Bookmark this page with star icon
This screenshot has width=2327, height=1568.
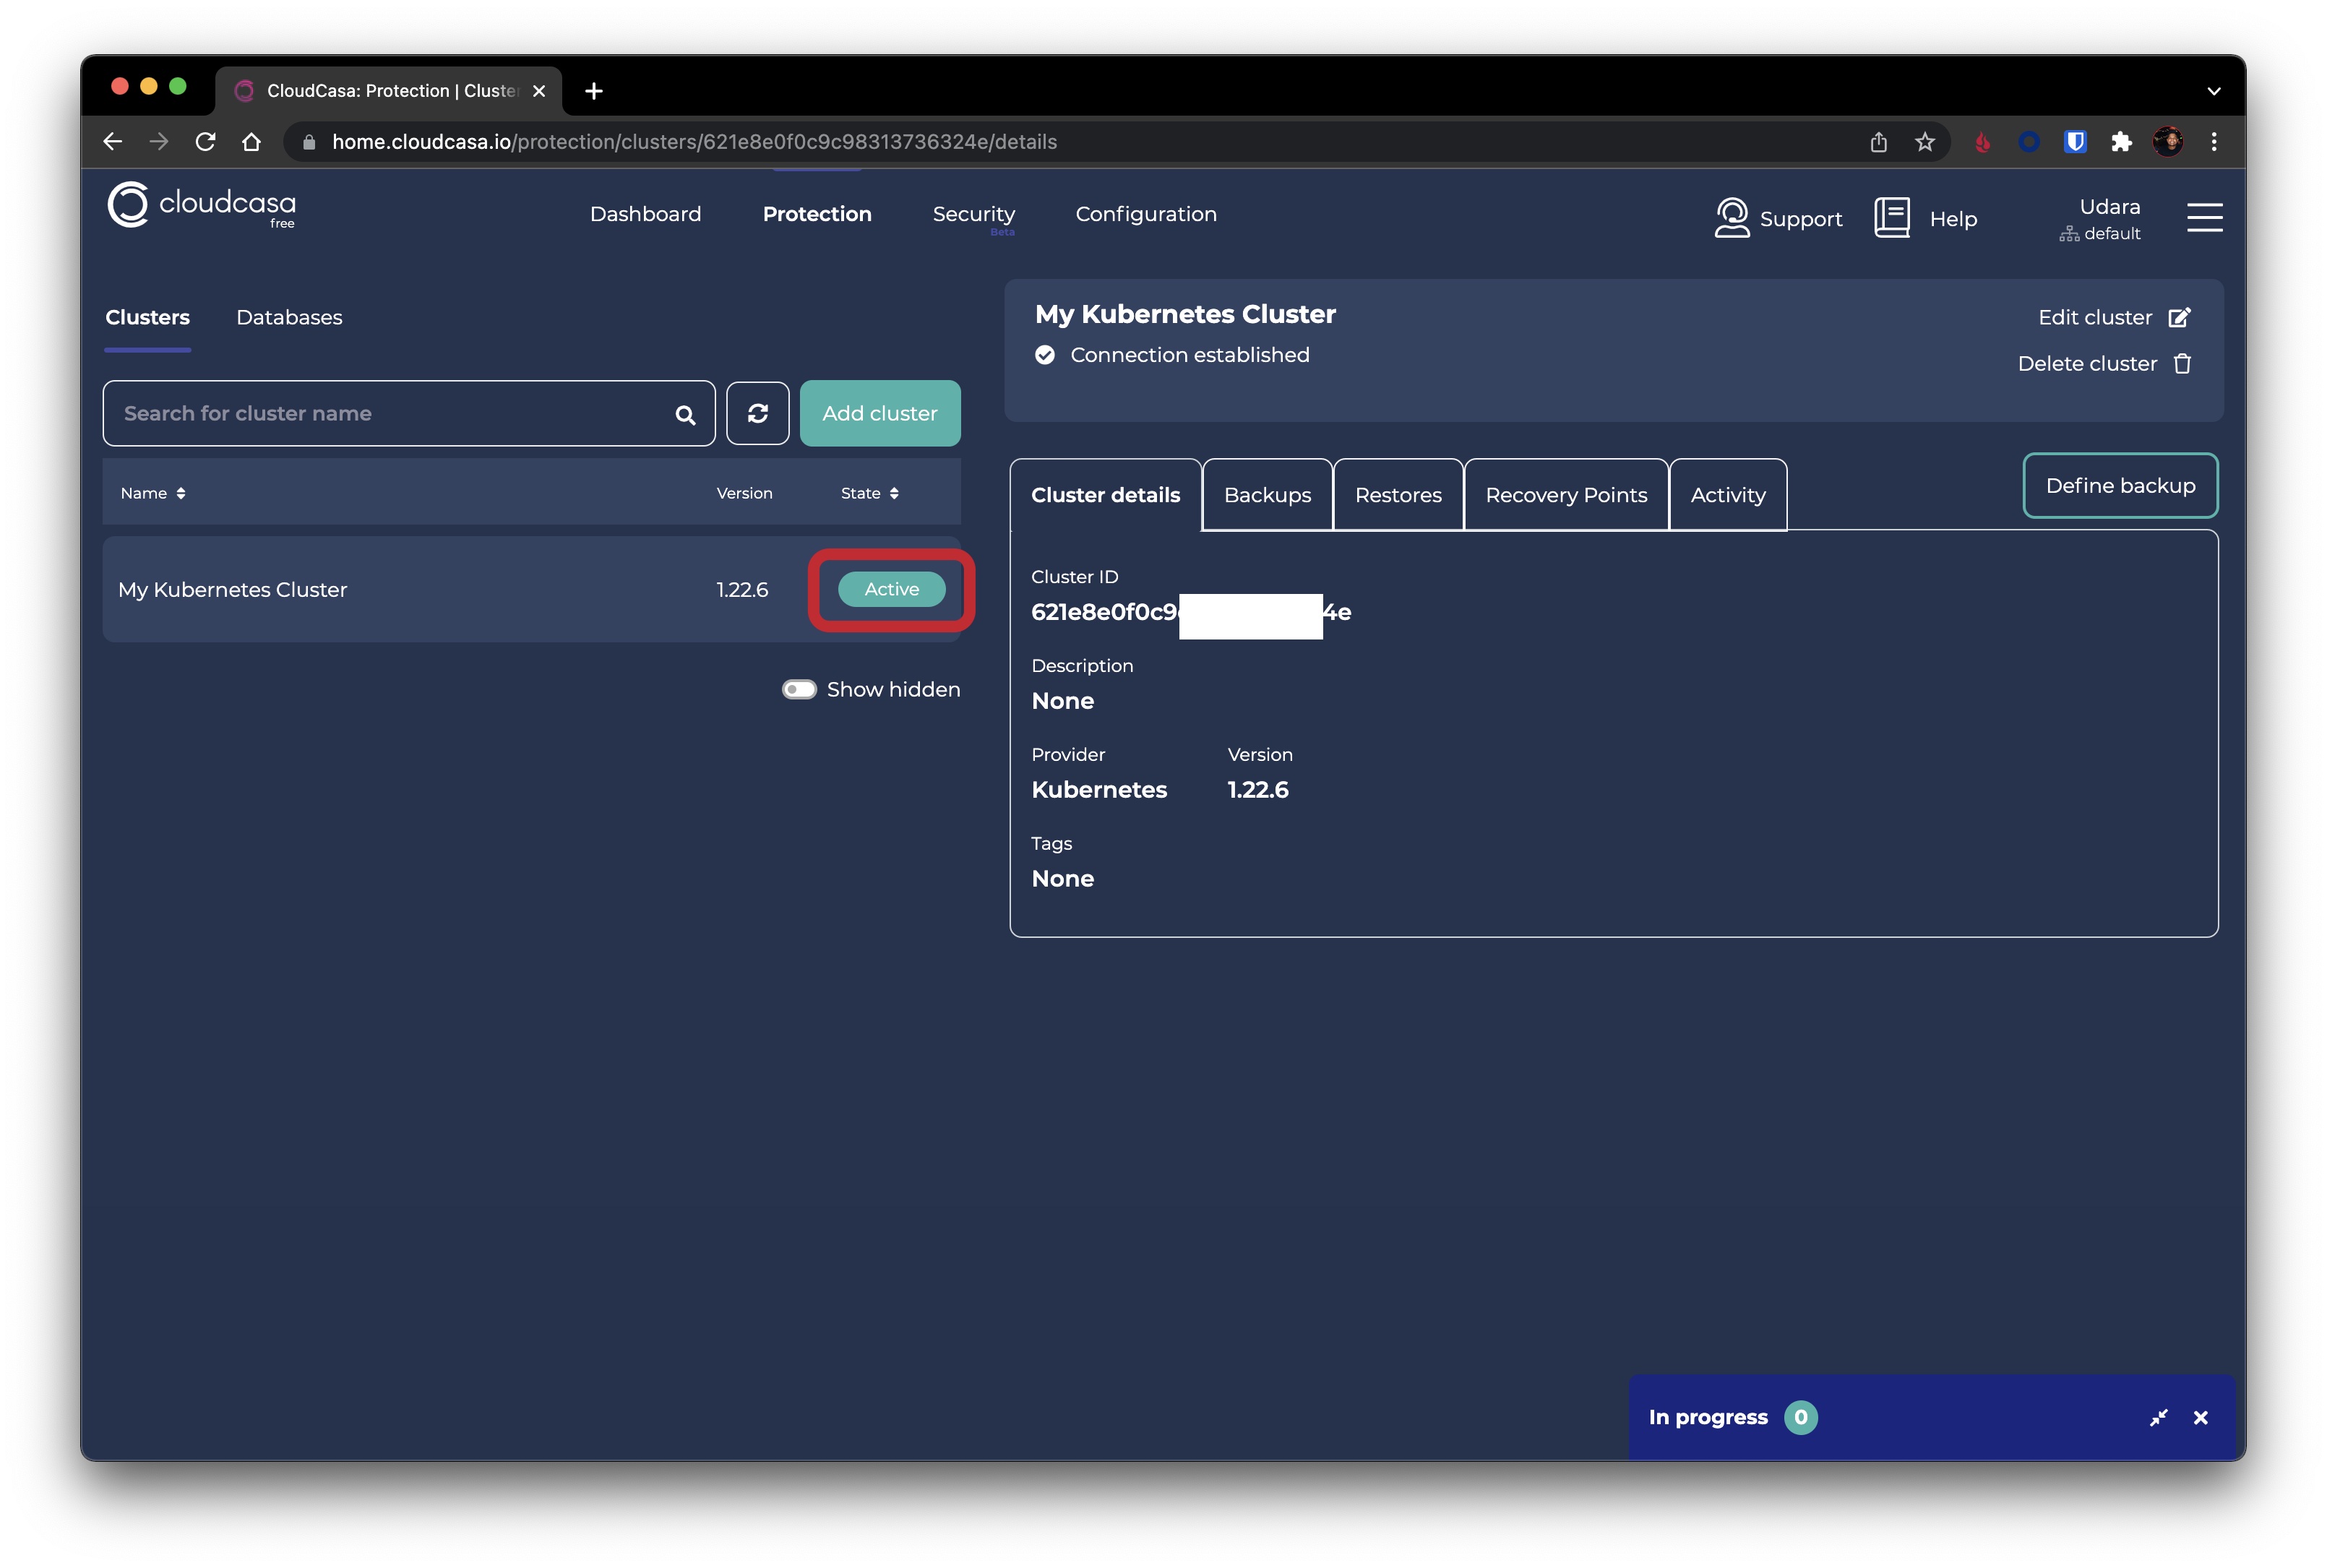(1924, 142)
